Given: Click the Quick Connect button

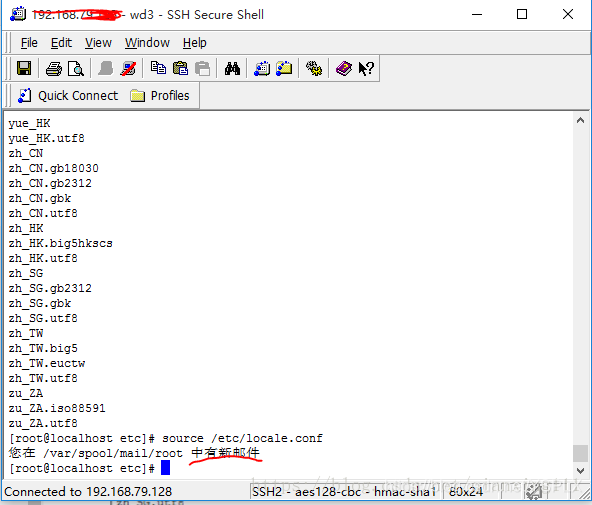Looking at the screenshot, I should coord(68,95).
